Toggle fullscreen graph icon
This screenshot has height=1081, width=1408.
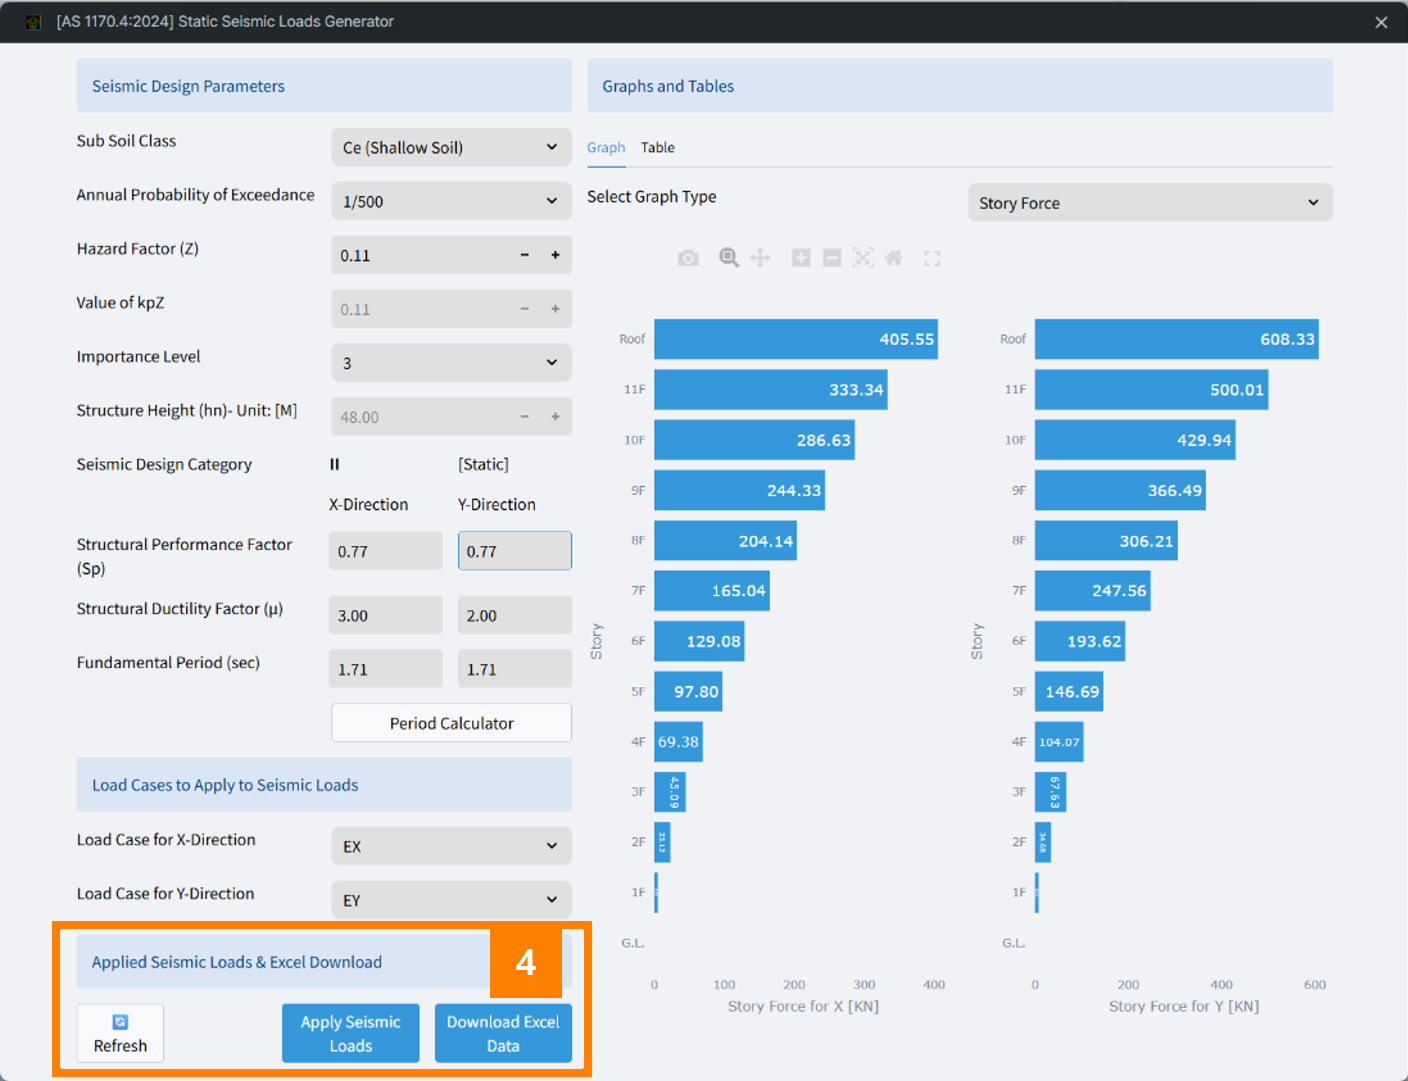(x=932, y=258)
